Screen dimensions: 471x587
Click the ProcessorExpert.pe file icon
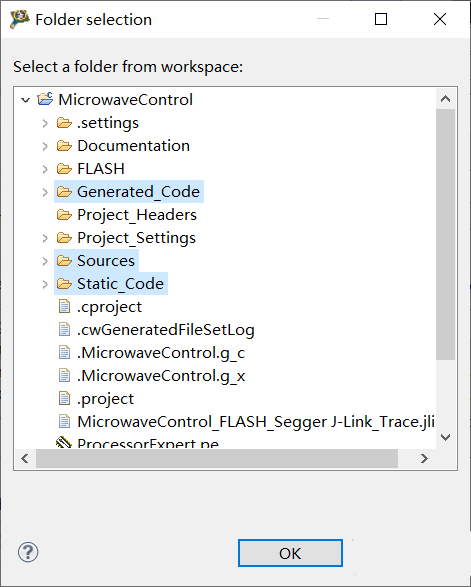(64, 442)
